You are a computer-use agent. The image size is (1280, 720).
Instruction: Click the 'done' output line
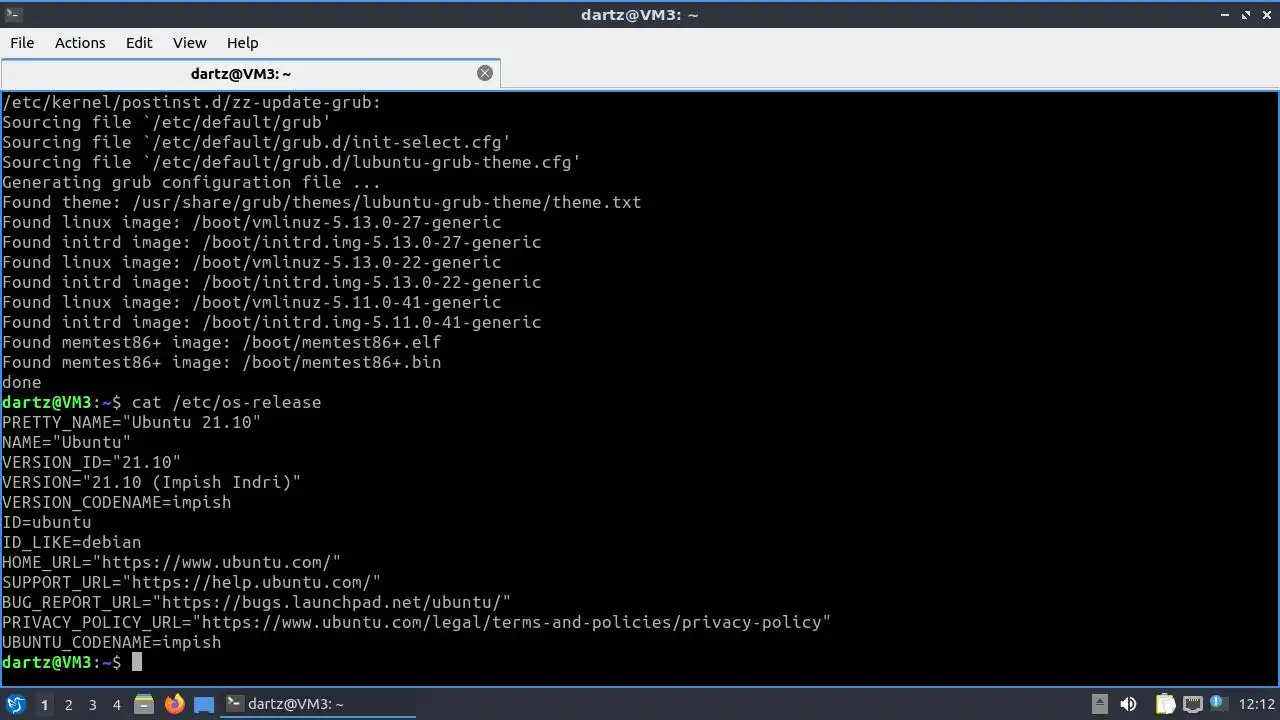pos(21,382)
